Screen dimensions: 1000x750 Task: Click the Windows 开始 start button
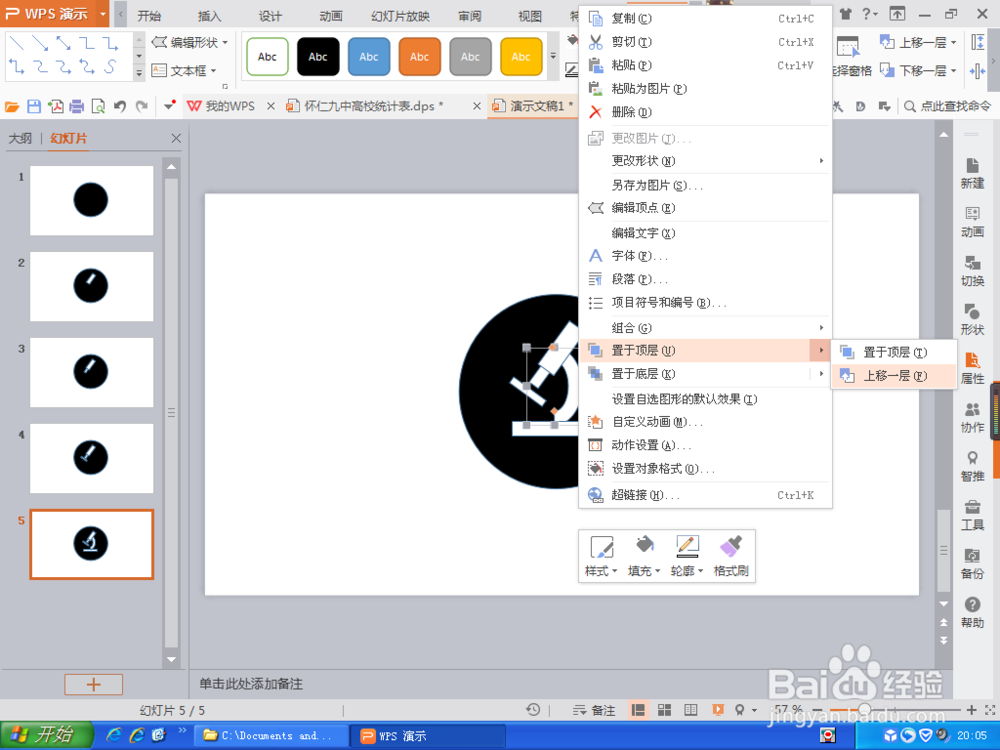pyautogui.click(x=46, y=735)
